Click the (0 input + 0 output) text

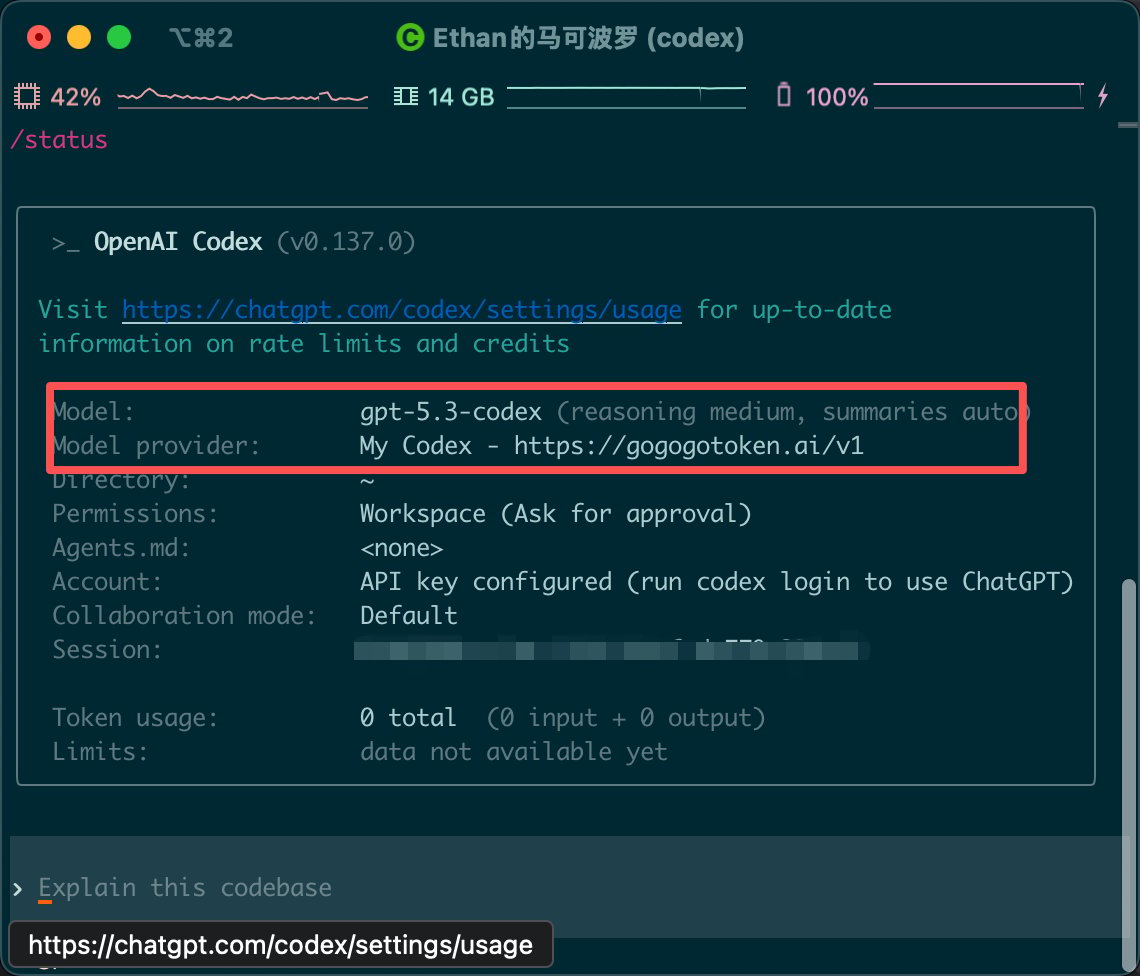pos(625,718)
